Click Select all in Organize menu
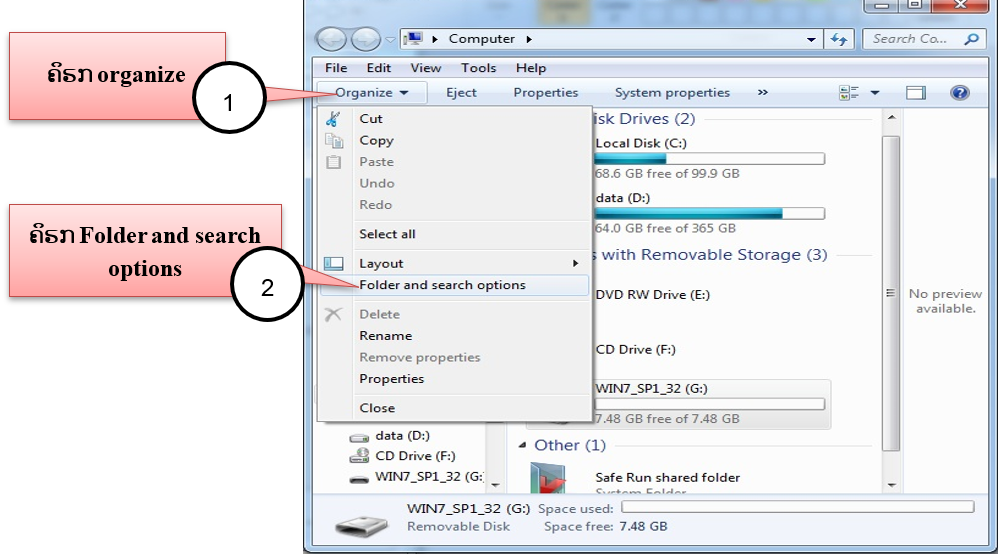Image resolution: width=1008 pixels, height=559 pixels. point(387,234)
